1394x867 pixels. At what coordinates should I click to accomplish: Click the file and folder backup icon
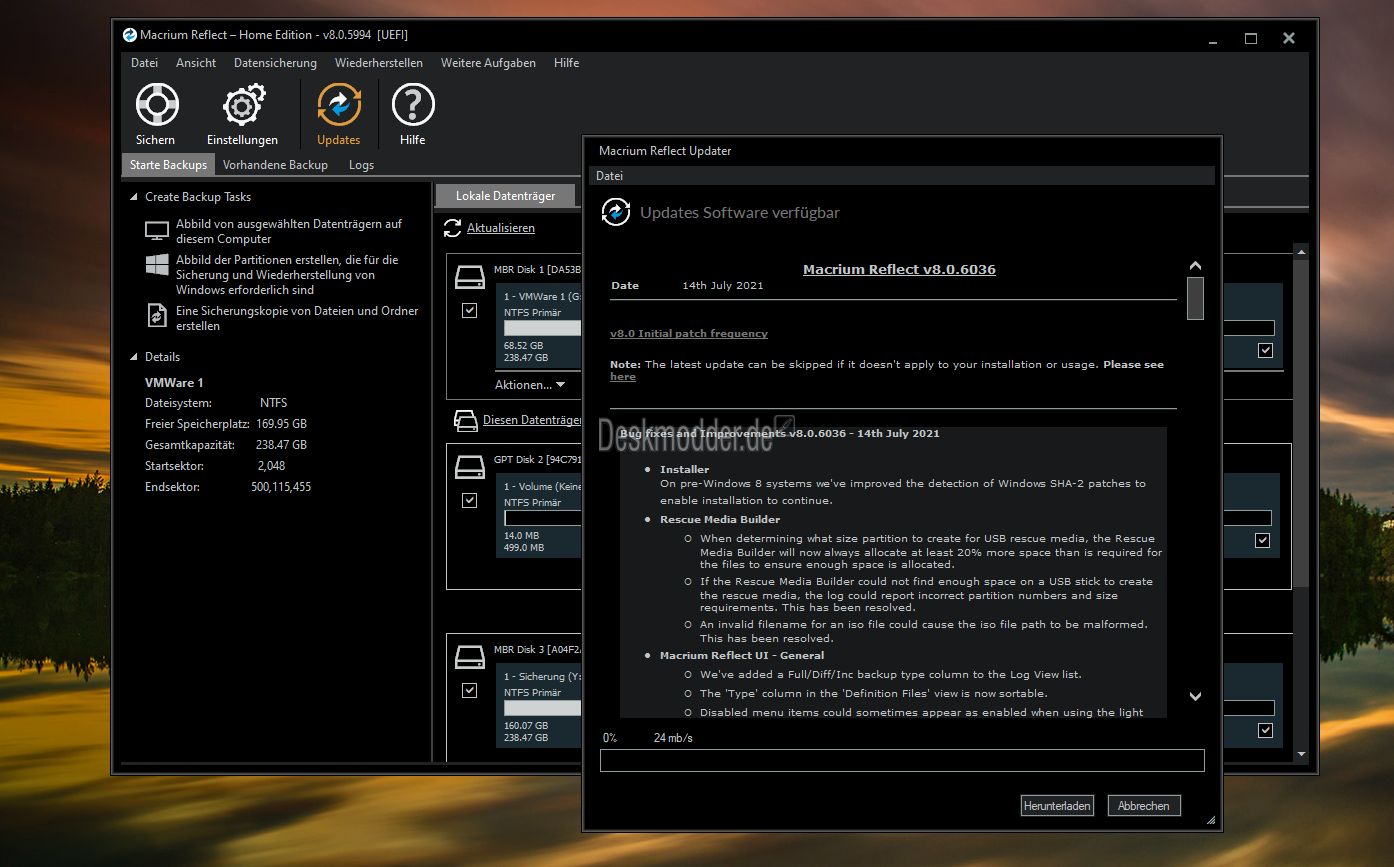pyautogui.click(x=157, y=316)
